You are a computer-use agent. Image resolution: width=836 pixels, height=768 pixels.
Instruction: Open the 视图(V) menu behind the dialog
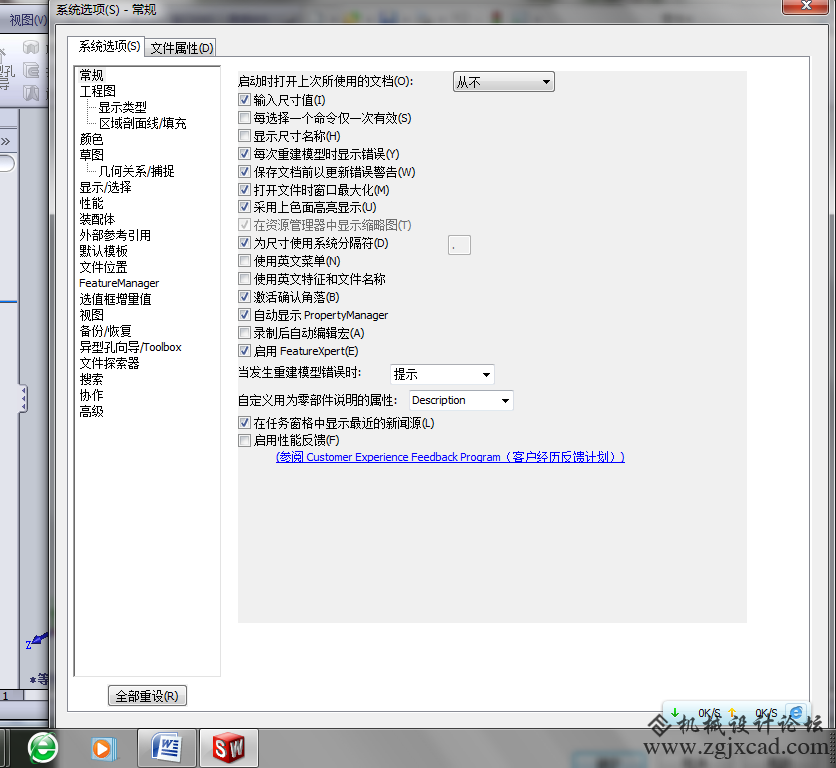(28, 20)
